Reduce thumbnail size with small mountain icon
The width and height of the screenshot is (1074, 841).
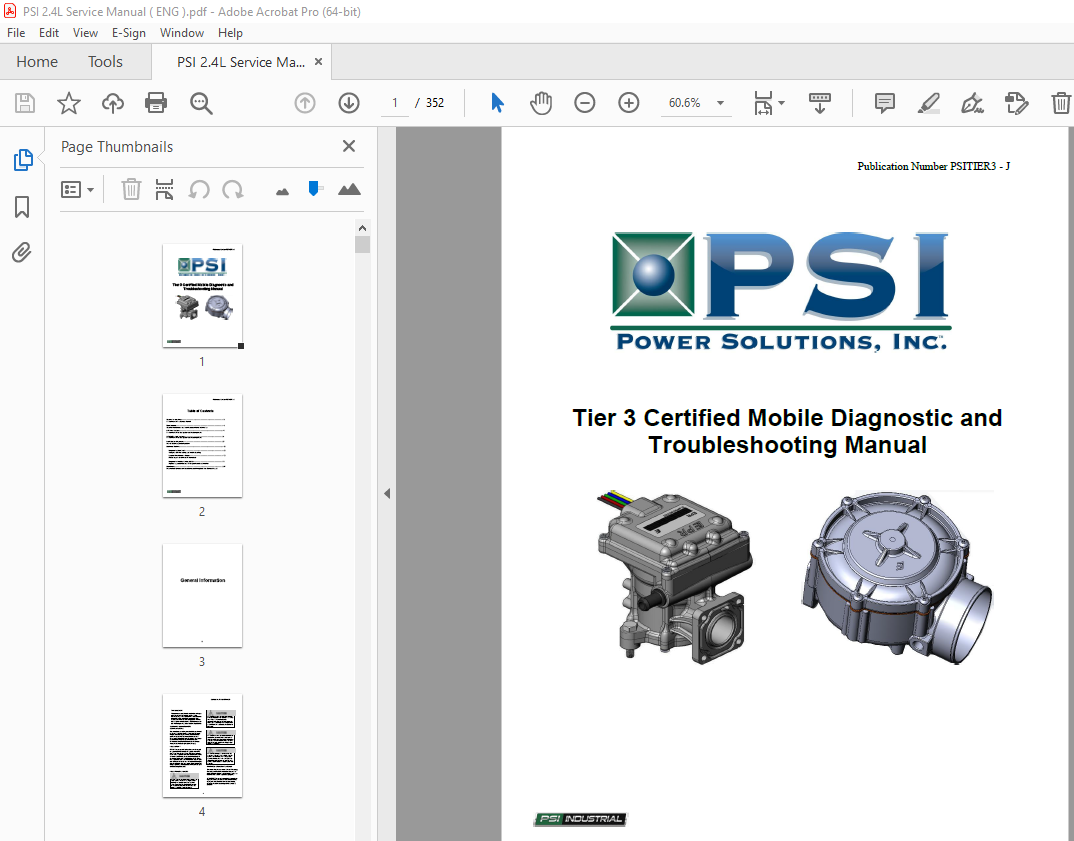(282, 192)
